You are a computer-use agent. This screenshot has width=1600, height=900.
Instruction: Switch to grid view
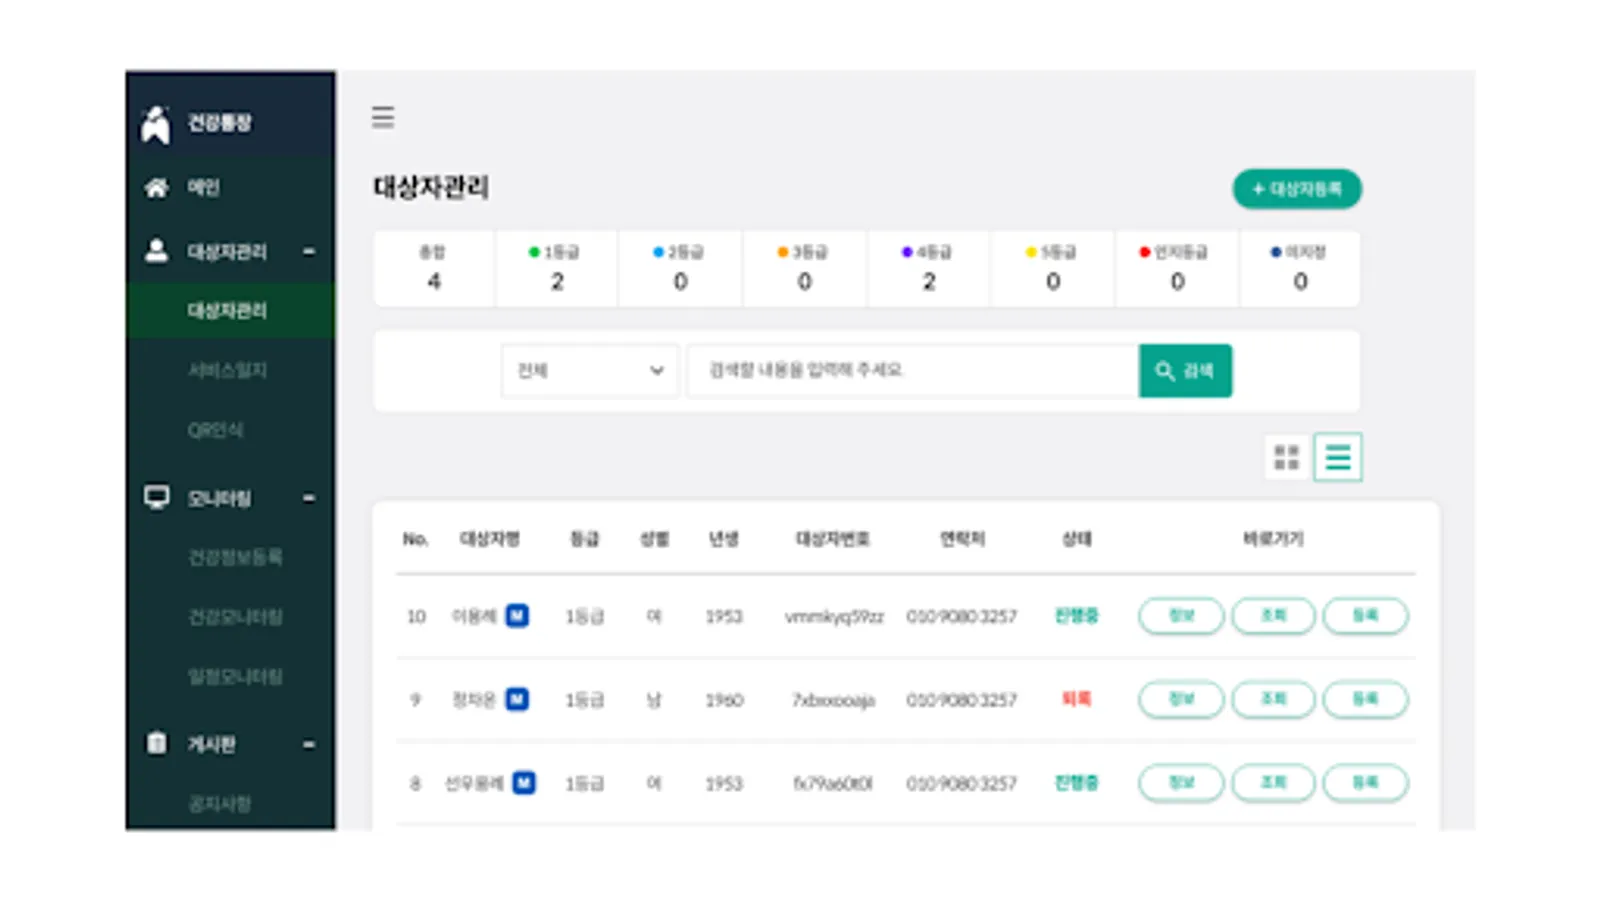coord(1286,457)
